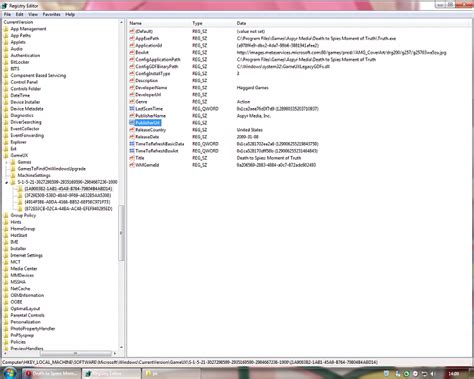474x379 pixels.
Task: Click the tree pane horizontal scrollbar thumb
Action: [76, 353]
